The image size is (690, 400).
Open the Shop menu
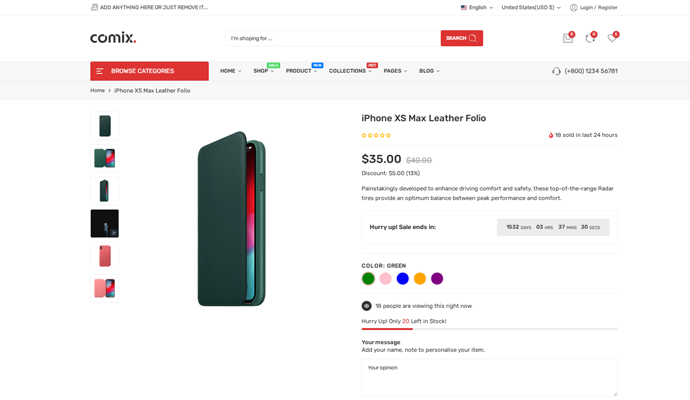pyautogui.click(x=263, y=71)
